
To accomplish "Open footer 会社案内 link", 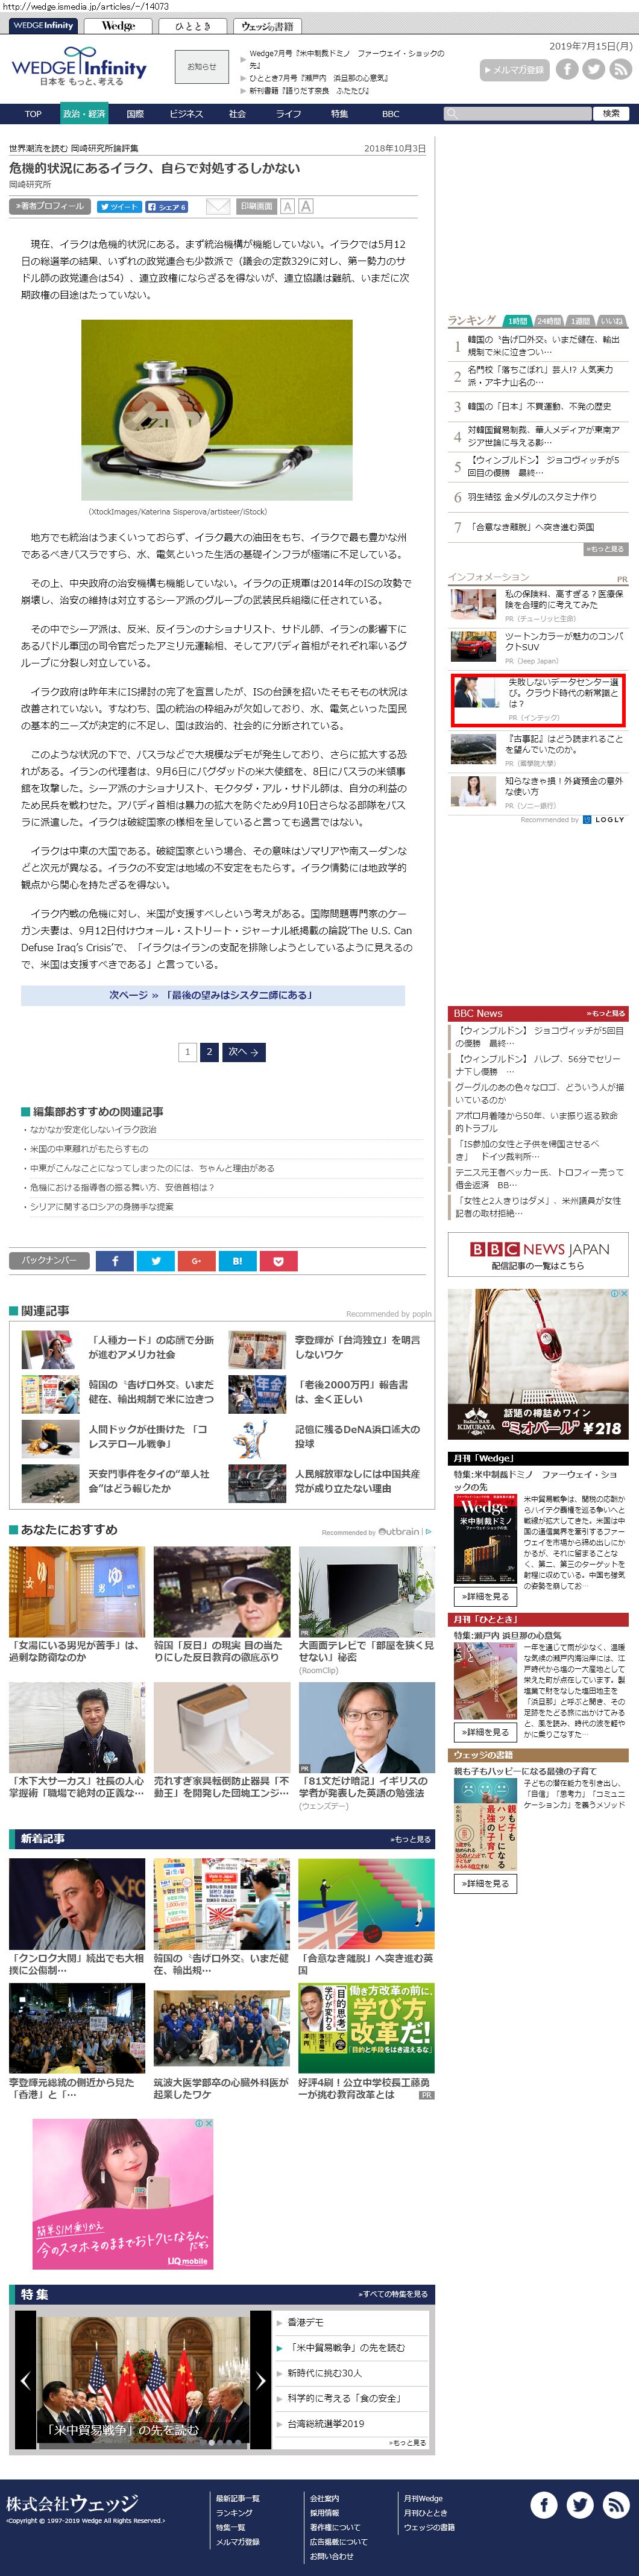I will point(324,2498).
